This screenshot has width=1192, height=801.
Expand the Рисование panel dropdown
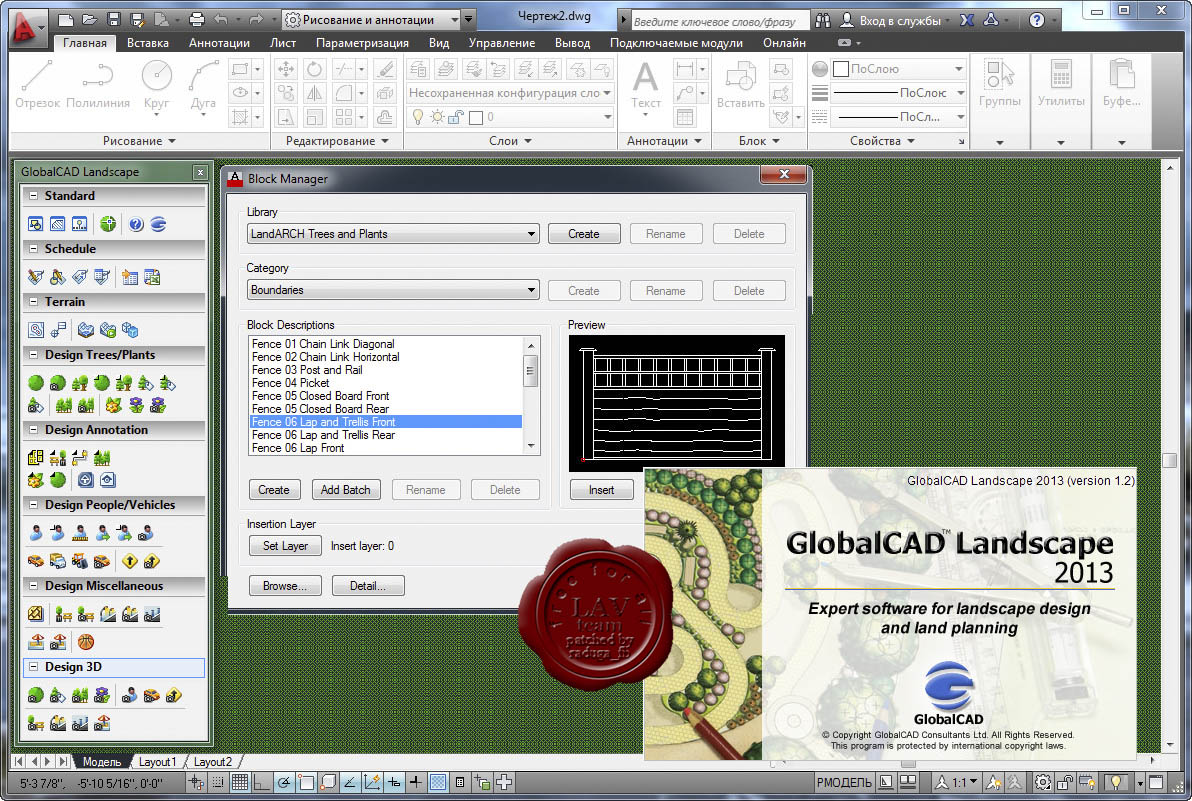point(139,141)
